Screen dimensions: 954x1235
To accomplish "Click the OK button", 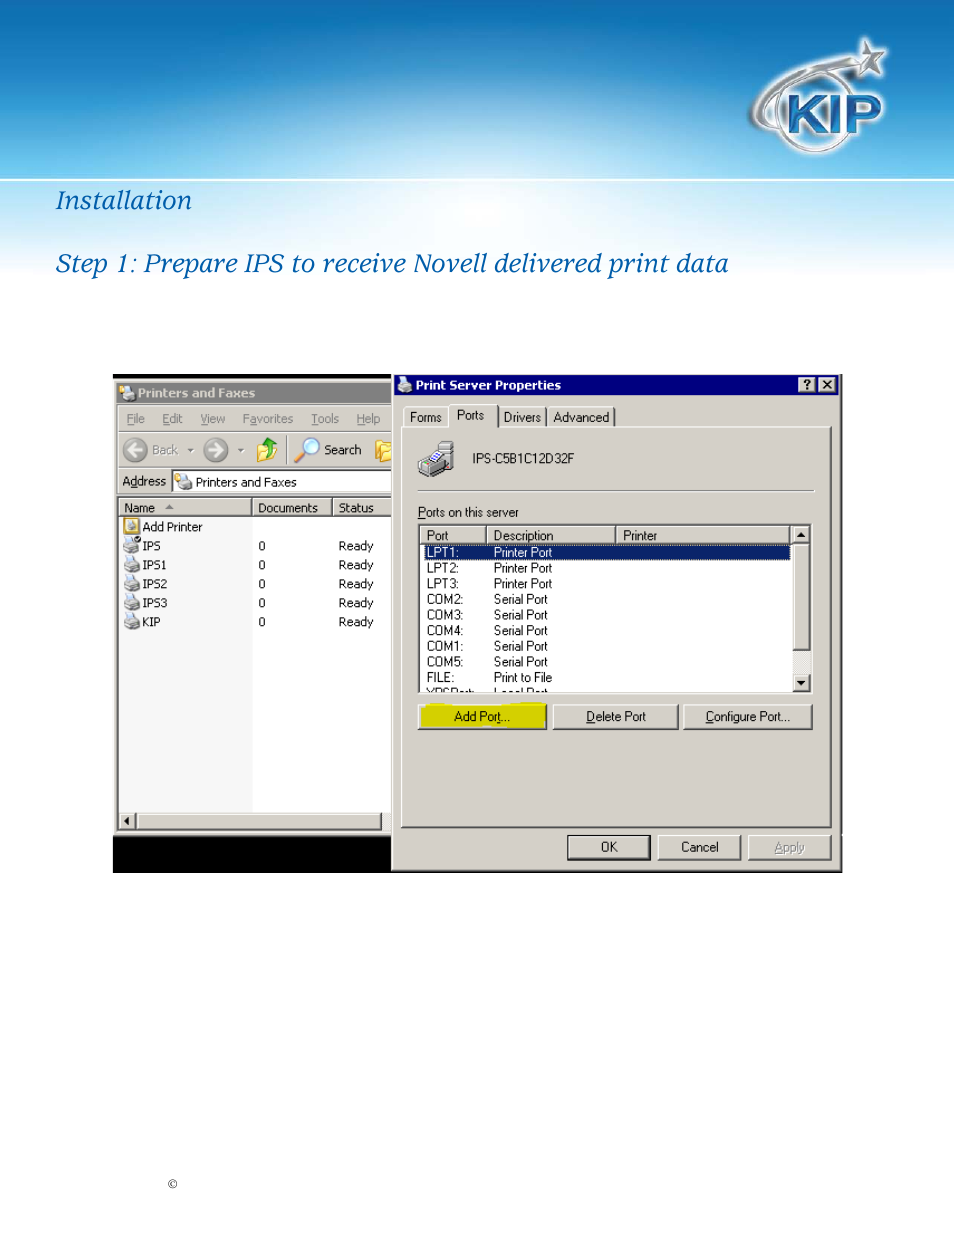I will [x=609, y=847].
